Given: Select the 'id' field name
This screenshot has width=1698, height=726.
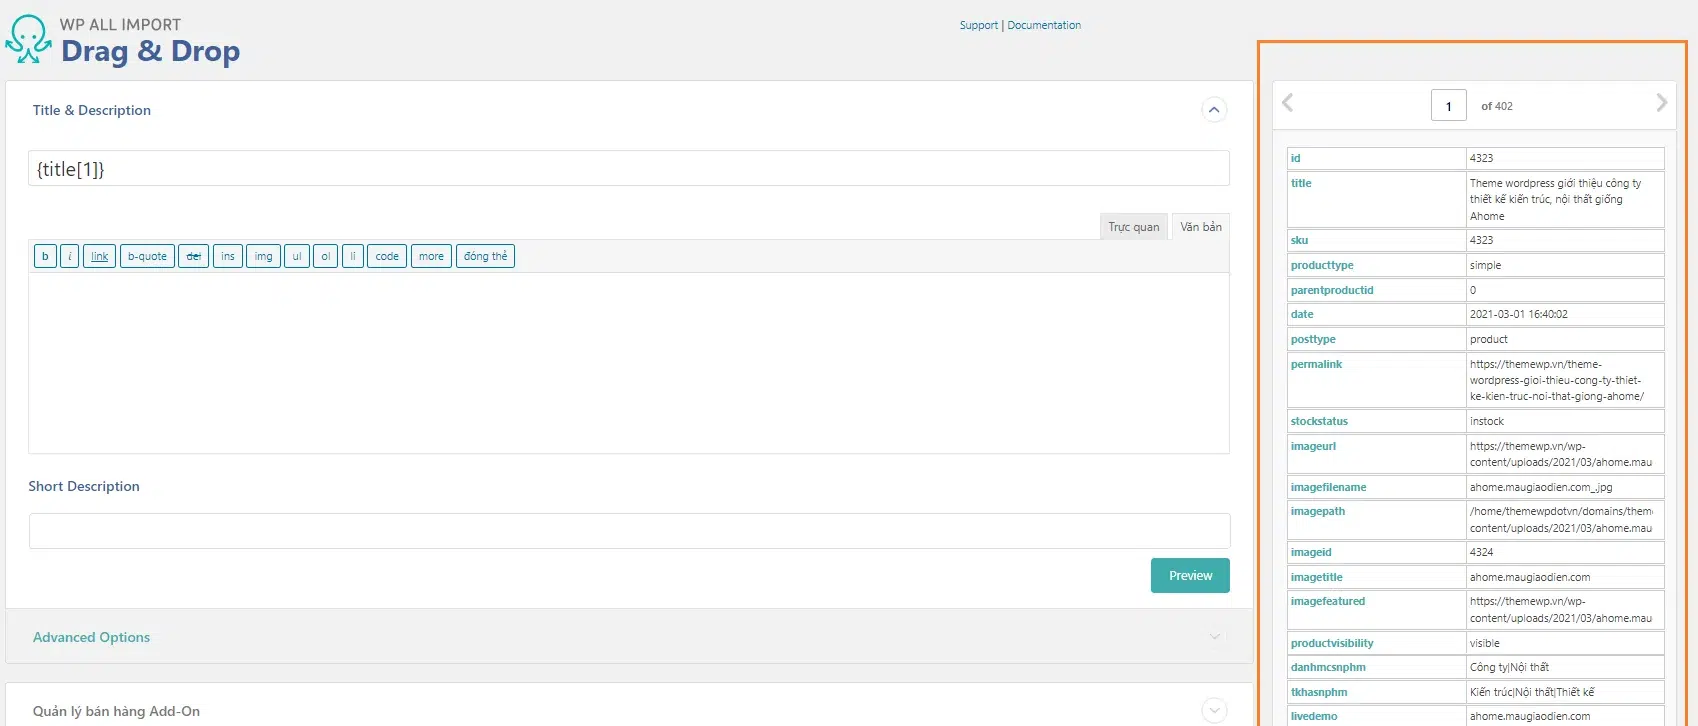Looking at the screenshot, I should [1296, 158].
